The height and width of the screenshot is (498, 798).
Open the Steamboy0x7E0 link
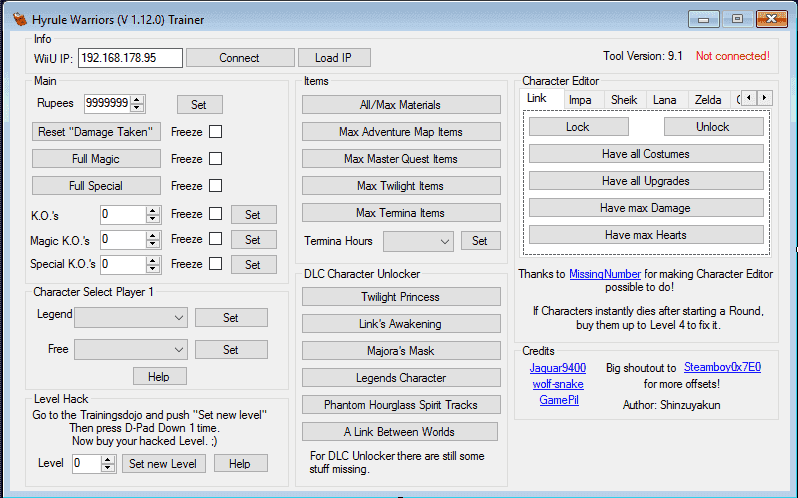pyautogui.click(x=722, y=367)
